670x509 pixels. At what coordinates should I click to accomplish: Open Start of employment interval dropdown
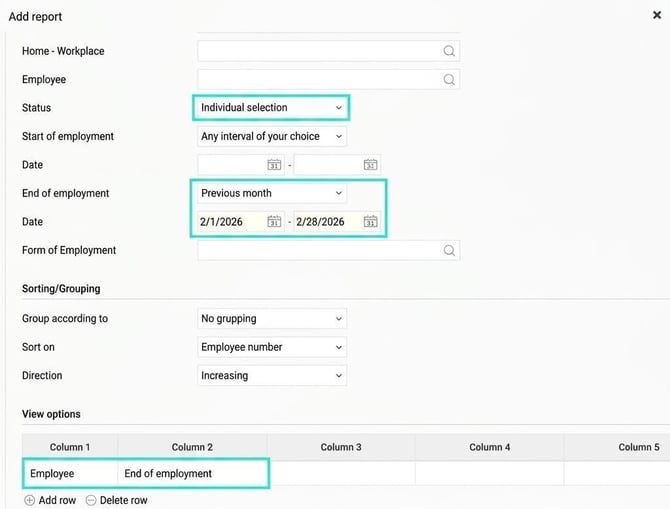(x=272, y=136)
